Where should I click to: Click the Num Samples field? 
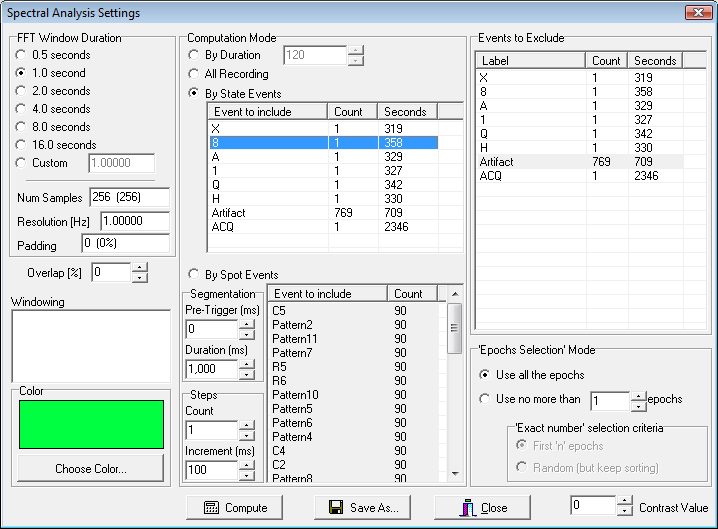pyautogui.click(x=130, y=197)
